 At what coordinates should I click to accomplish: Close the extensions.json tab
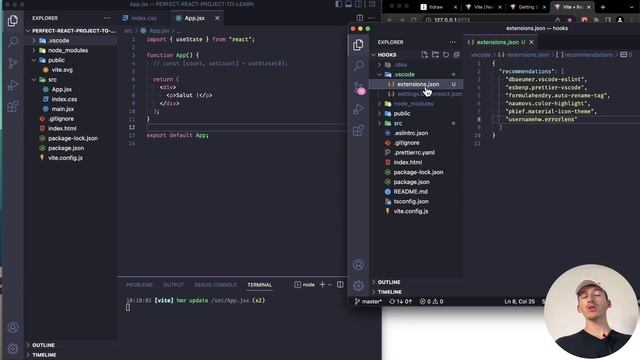[x=531, y=42]
